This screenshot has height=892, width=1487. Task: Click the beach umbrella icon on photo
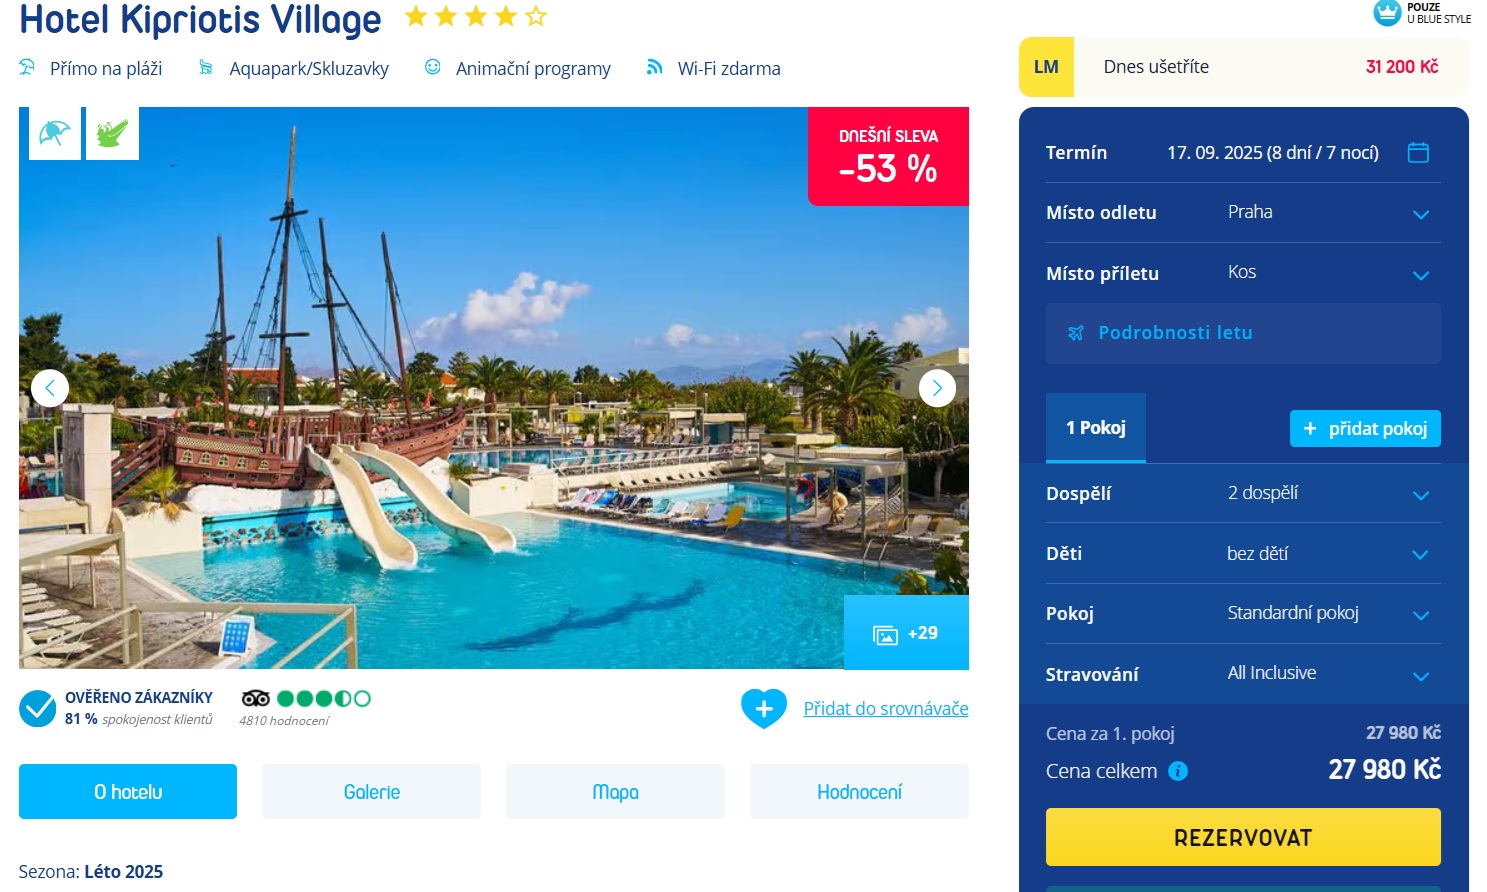tap(55, 133)
